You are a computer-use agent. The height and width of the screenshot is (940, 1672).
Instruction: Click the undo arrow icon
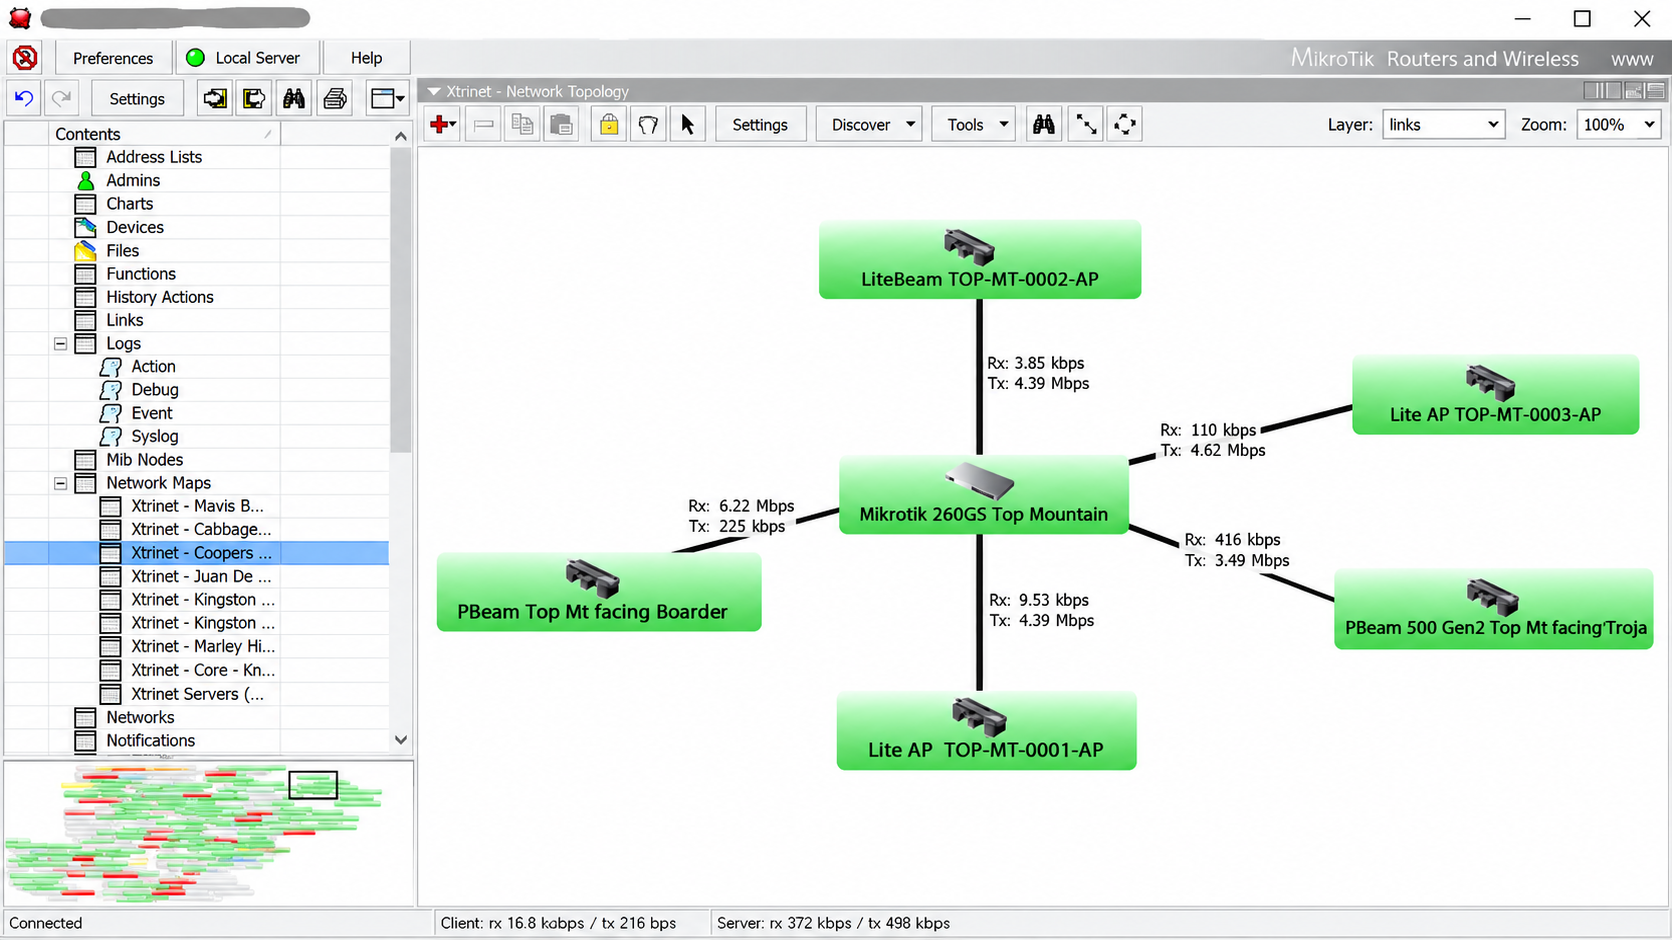(25, 98)
